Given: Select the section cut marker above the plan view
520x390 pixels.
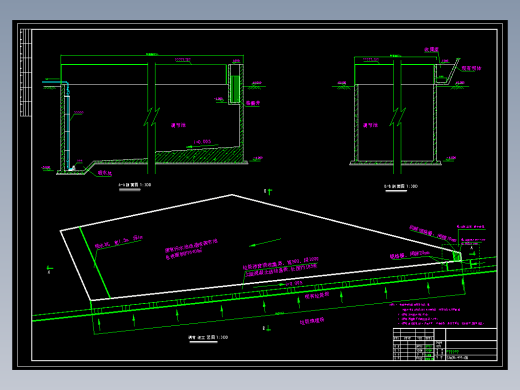Looking at the screenshot, I should (x=268, y=192).
